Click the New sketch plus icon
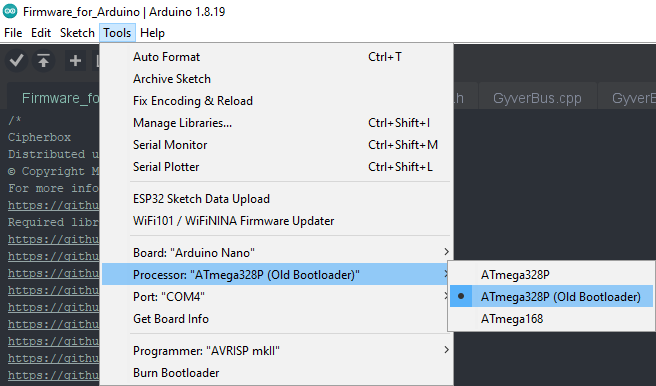This screenshot has width=656, height=386. (x=75, y=61)
